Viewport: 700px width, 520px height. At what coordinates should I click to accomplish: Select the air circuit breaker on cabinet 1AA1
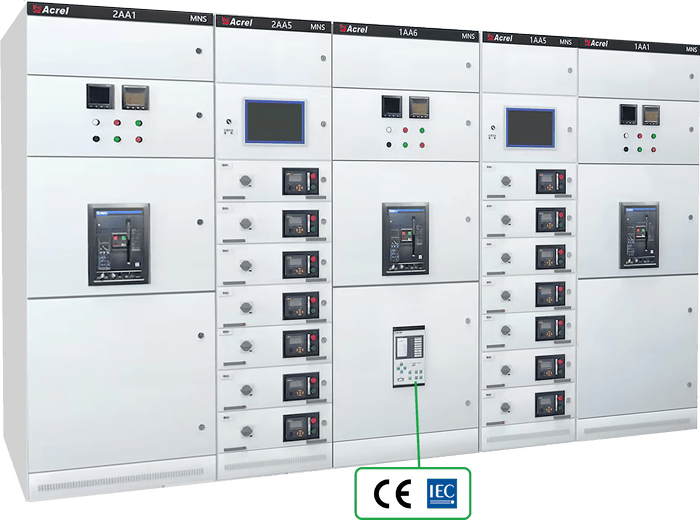638,235
